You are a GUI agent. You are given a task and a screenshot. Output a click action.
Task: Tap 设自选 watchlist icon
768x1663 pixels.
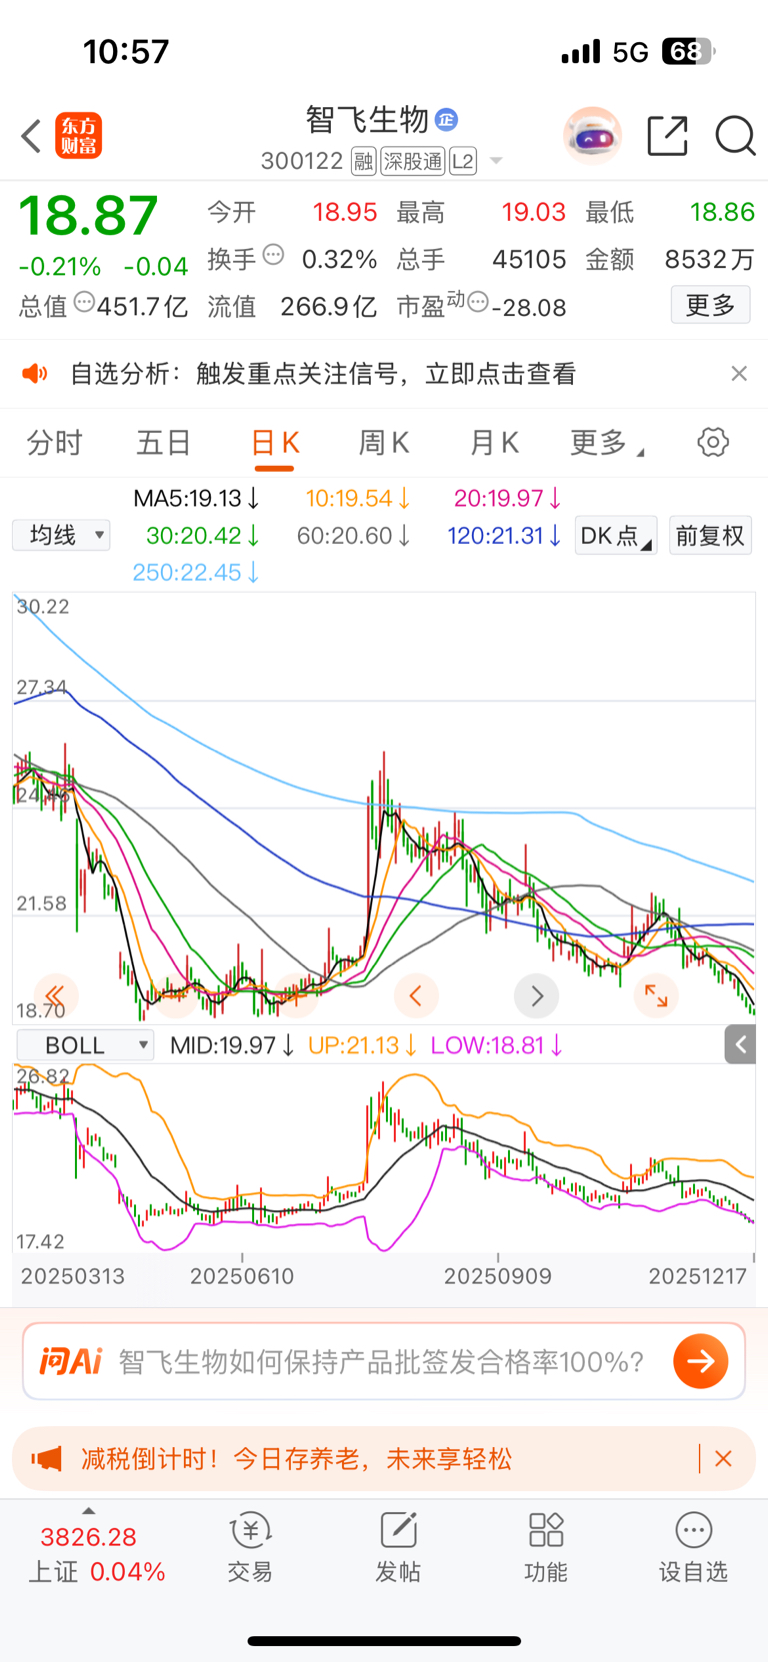click(x=693, y=1546)
